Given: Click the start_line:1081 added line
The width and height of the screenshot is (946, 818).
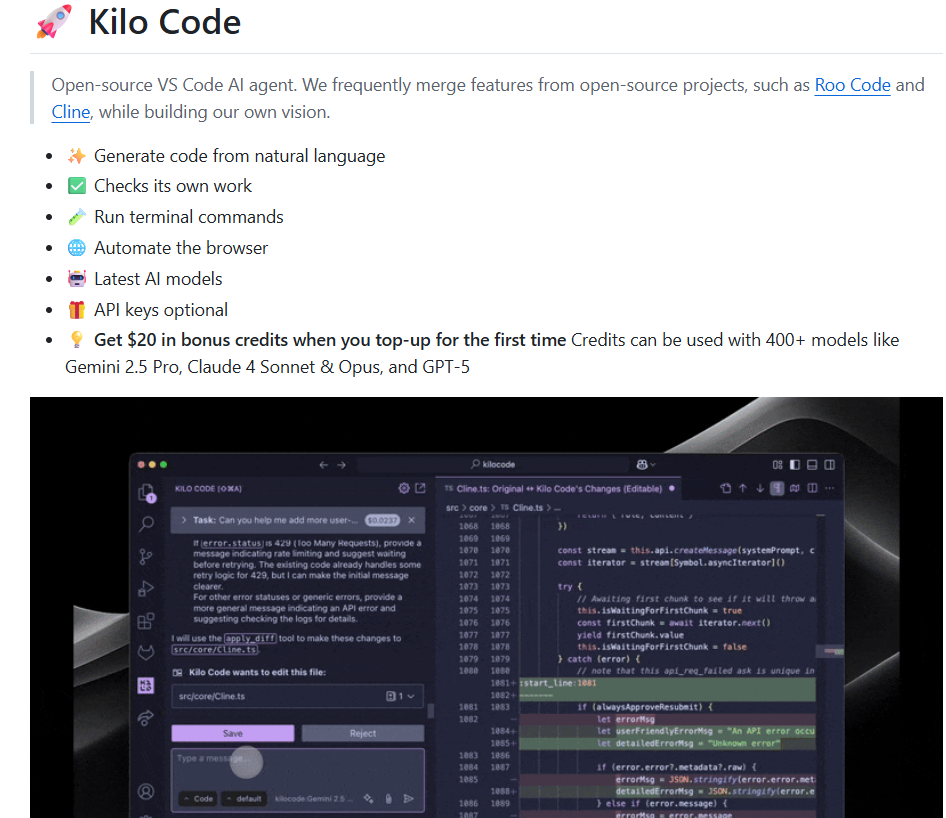Looking at the screenshot, I should coord(667,683).
